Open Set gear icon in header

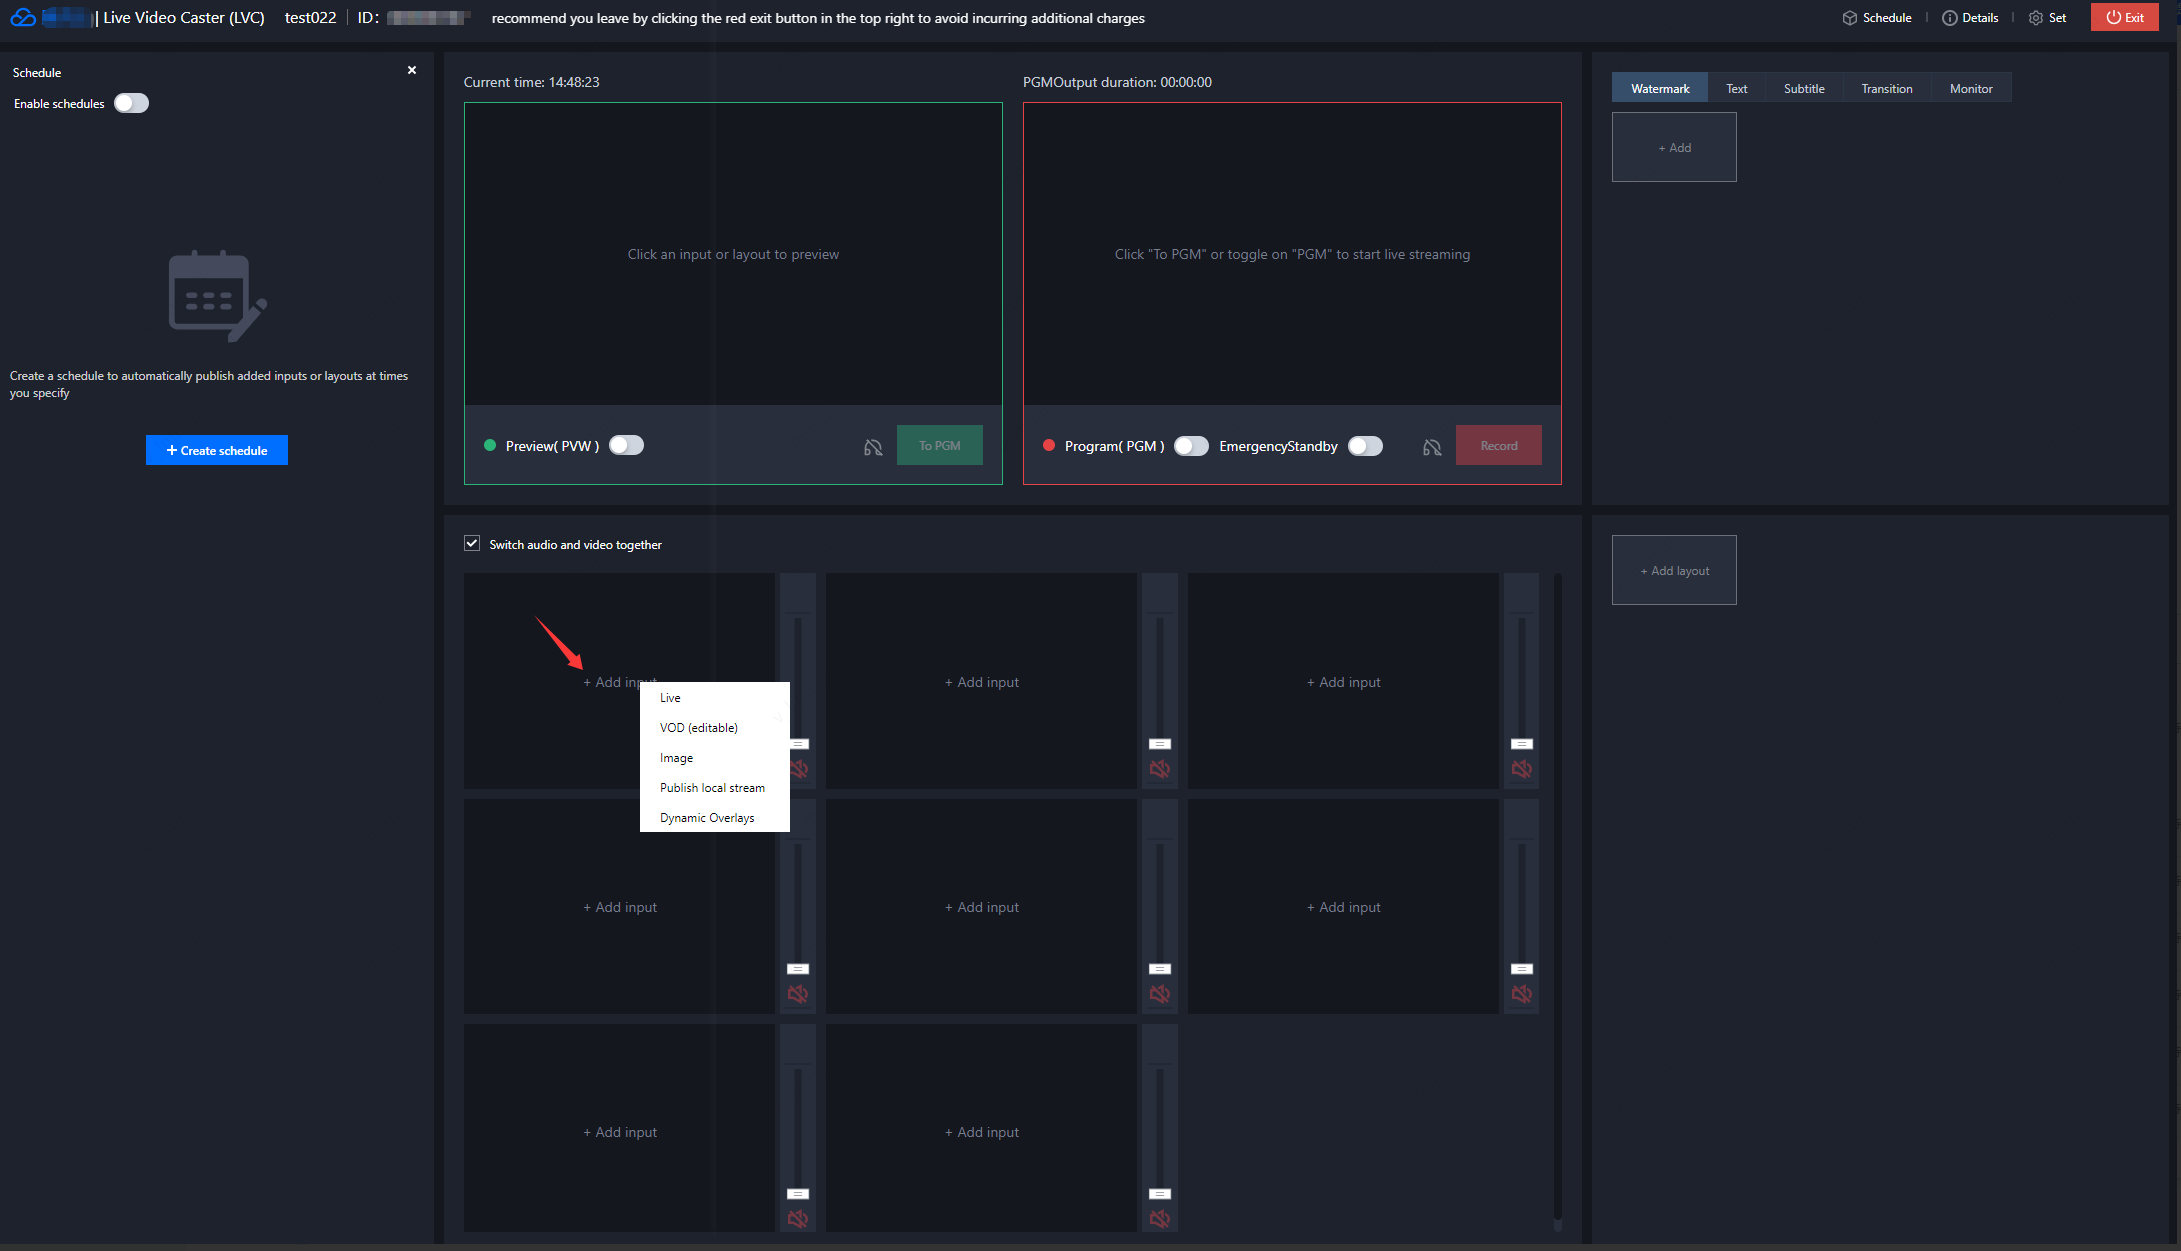pyautogui.click(x=2036, y=18)
